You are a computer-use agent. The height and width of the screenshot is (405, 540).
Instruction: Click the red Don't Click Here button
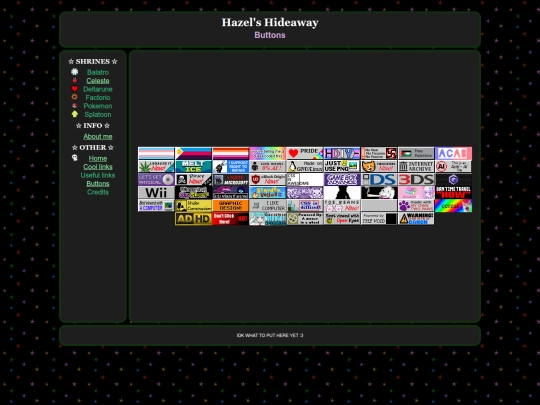230,219
